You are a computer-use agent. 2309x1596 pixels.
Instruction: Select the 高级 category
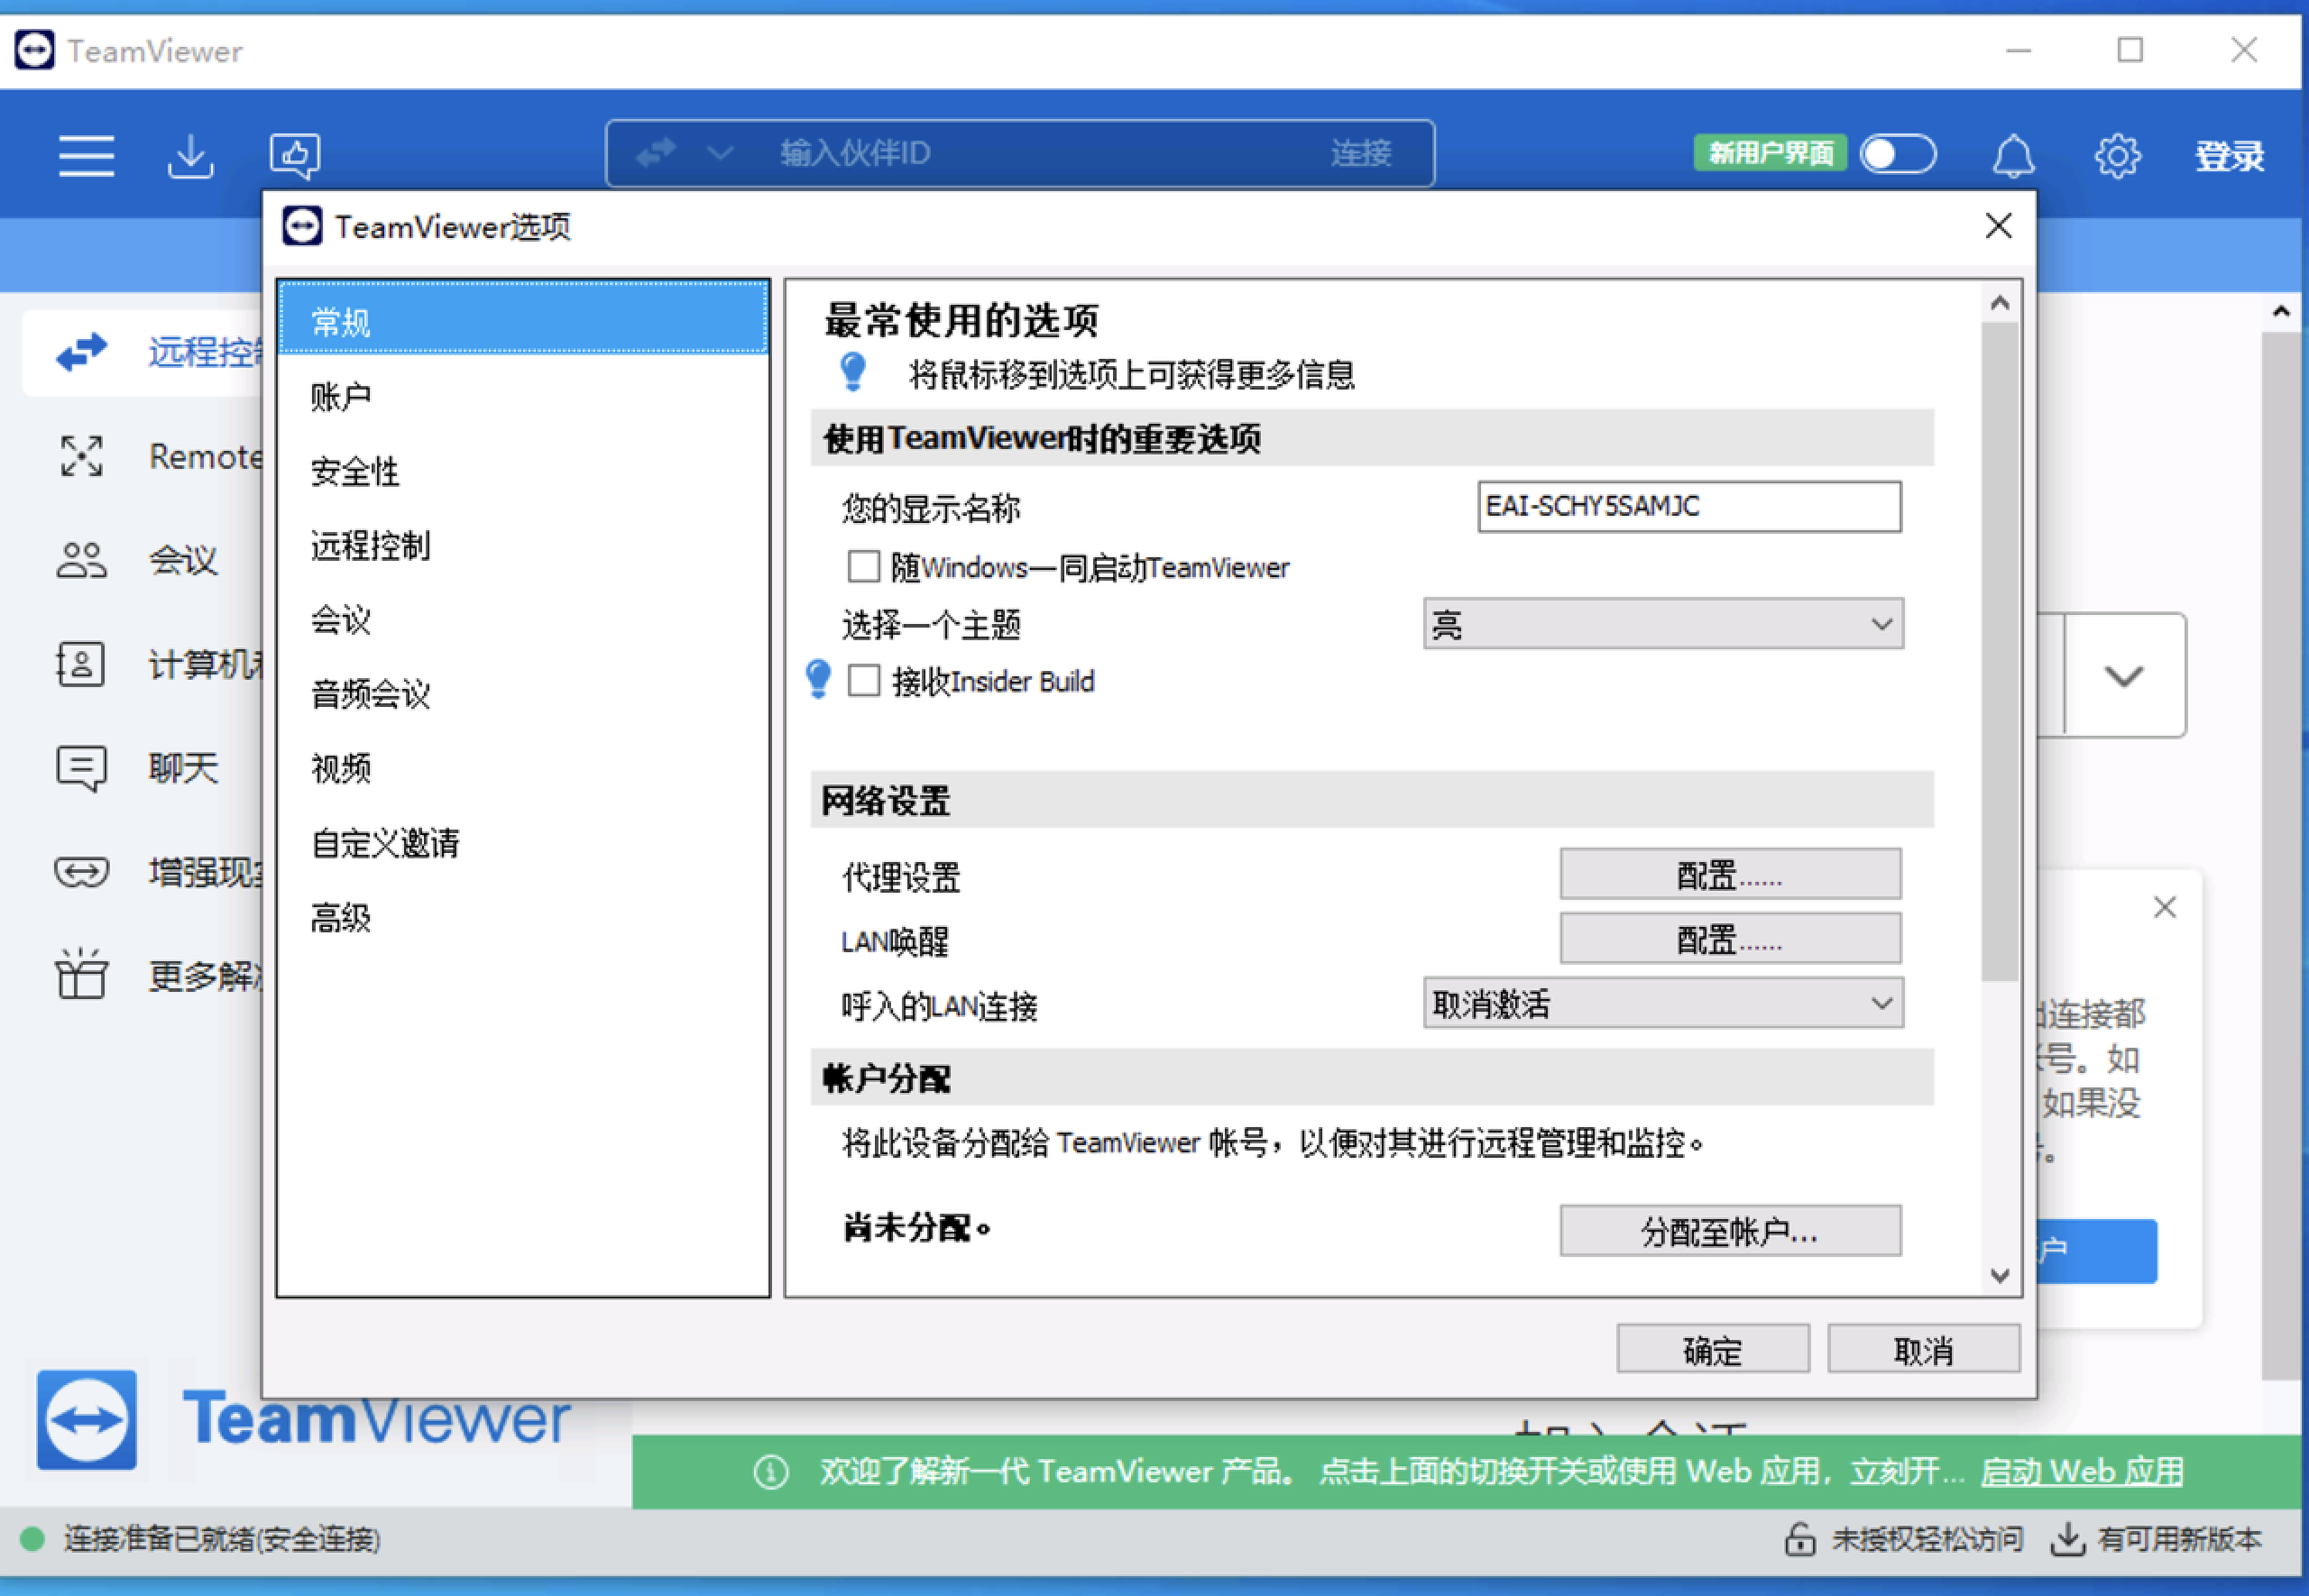524,917
